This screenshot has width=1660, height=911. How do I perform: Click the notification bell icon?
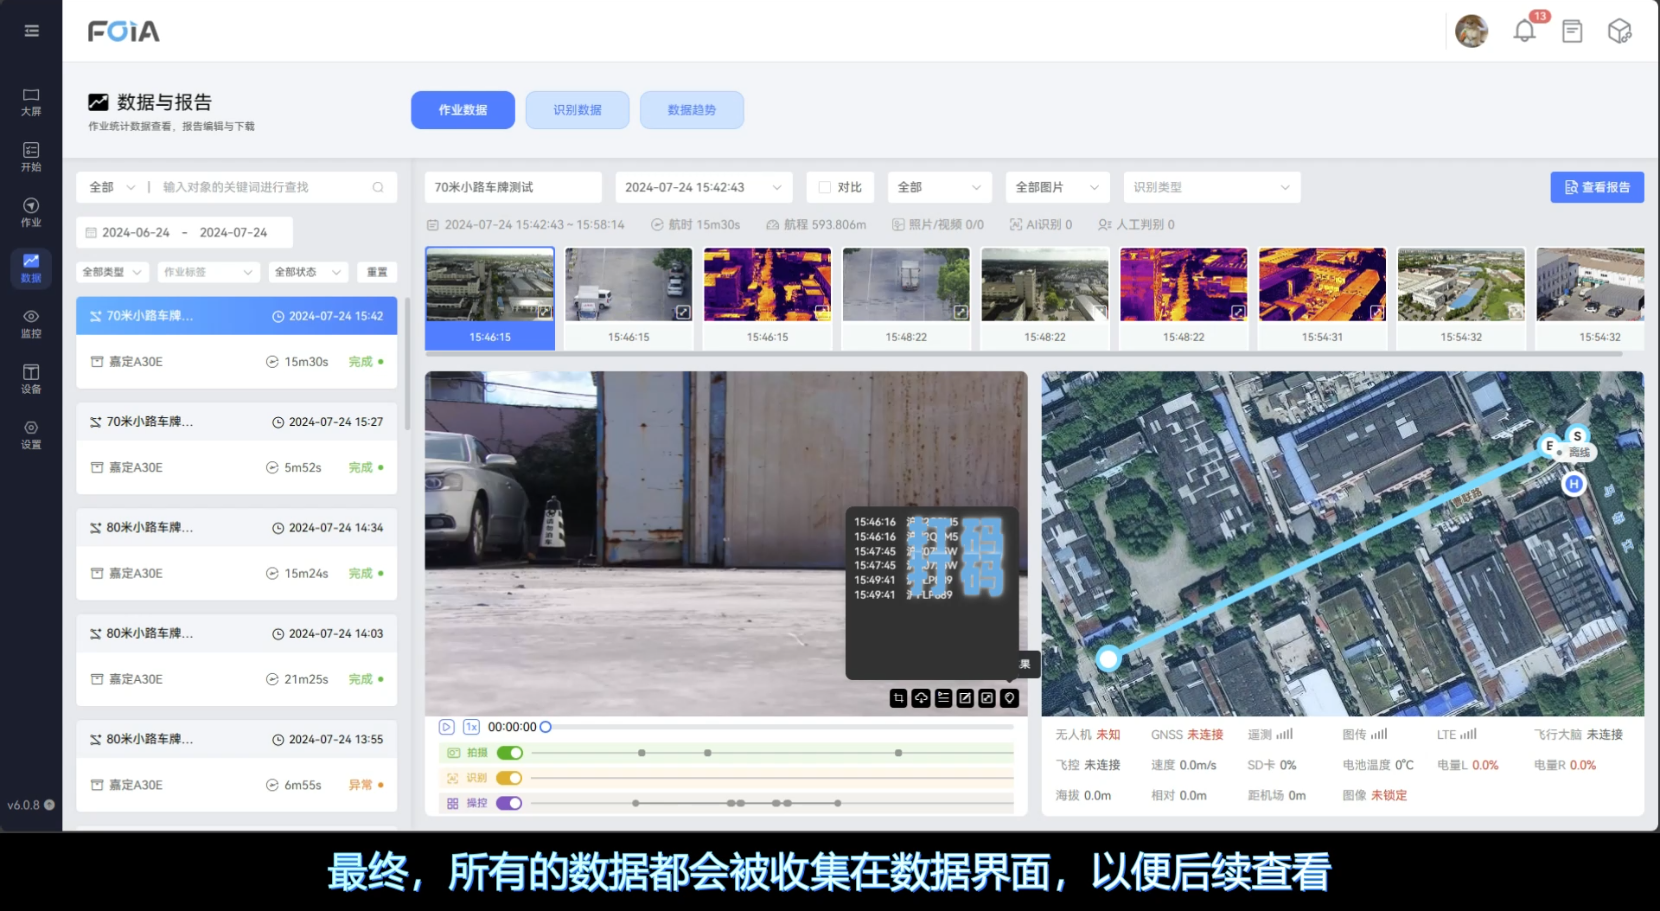(1524, 31)
